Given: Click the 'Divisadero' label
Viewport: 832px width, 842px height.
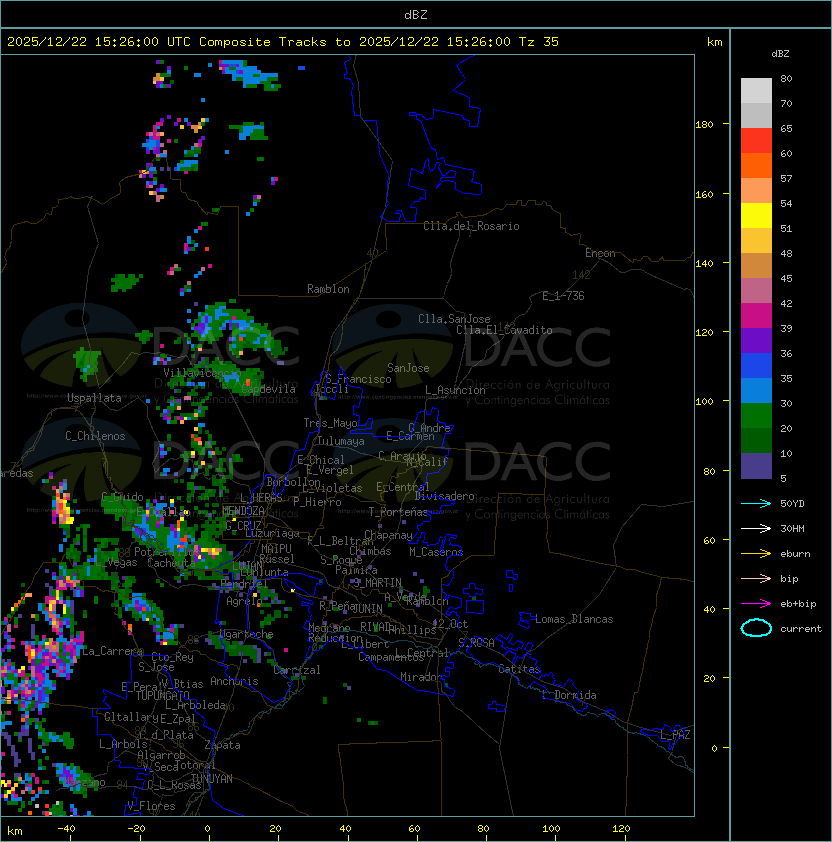Looking at the screenshot, I should pyautogui.click(x=444, y=496).
